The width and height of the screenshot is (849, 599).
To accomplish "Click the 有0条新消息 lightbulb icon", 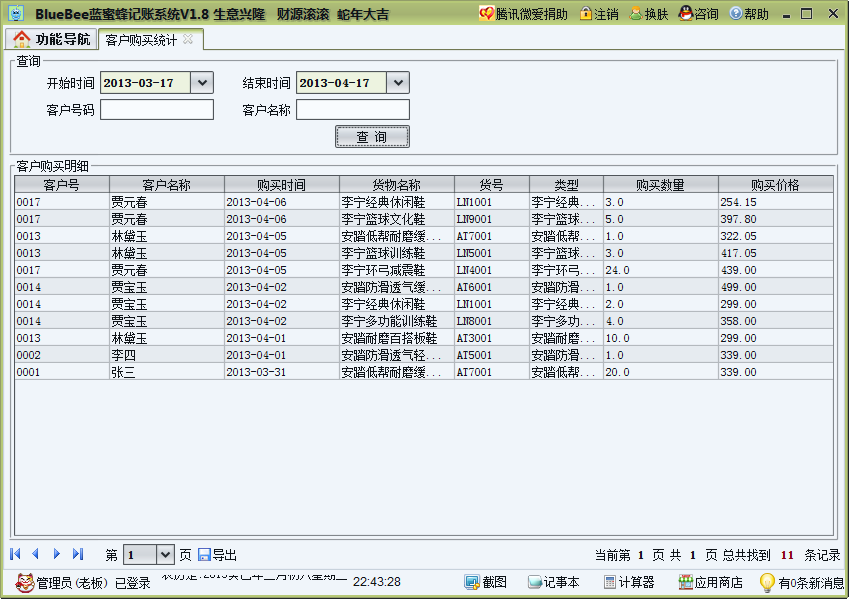I will tap(766, 582).
